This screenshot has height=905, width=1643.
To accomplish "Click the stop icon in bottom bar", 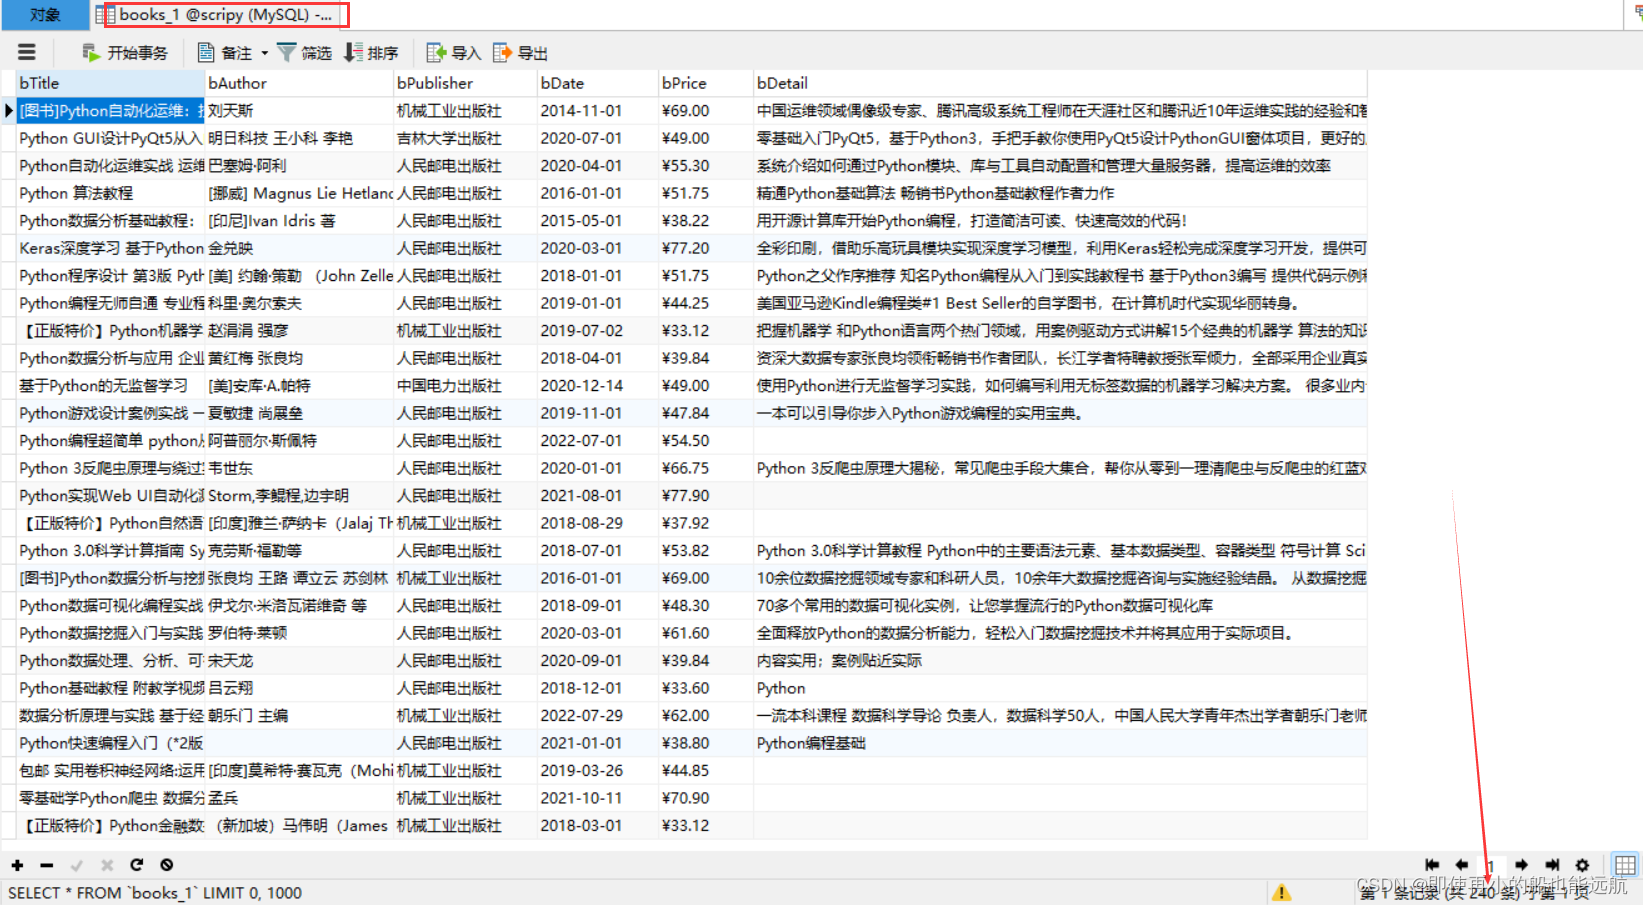I will click(167, 865).
